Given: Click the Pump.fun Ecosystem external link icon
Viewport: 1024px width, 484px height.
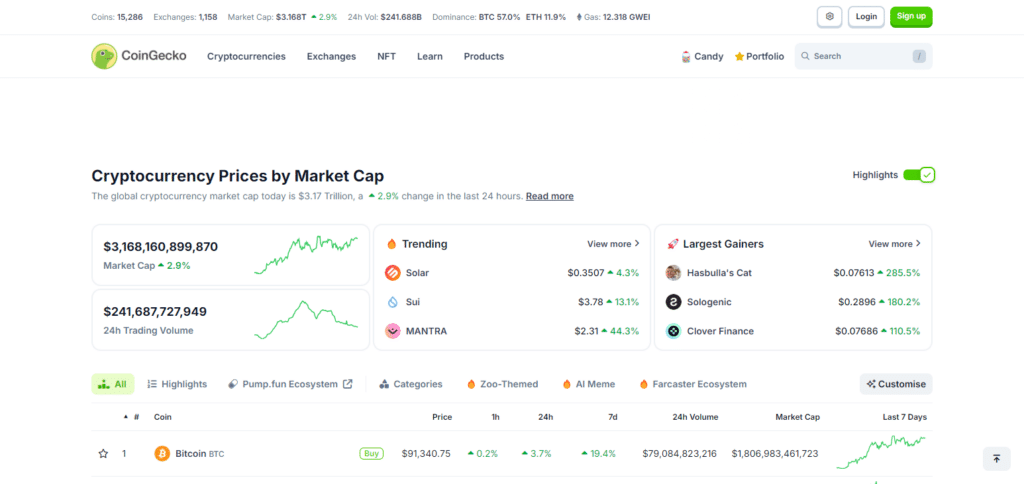Looking at the screenshot, I should (348, 384).
